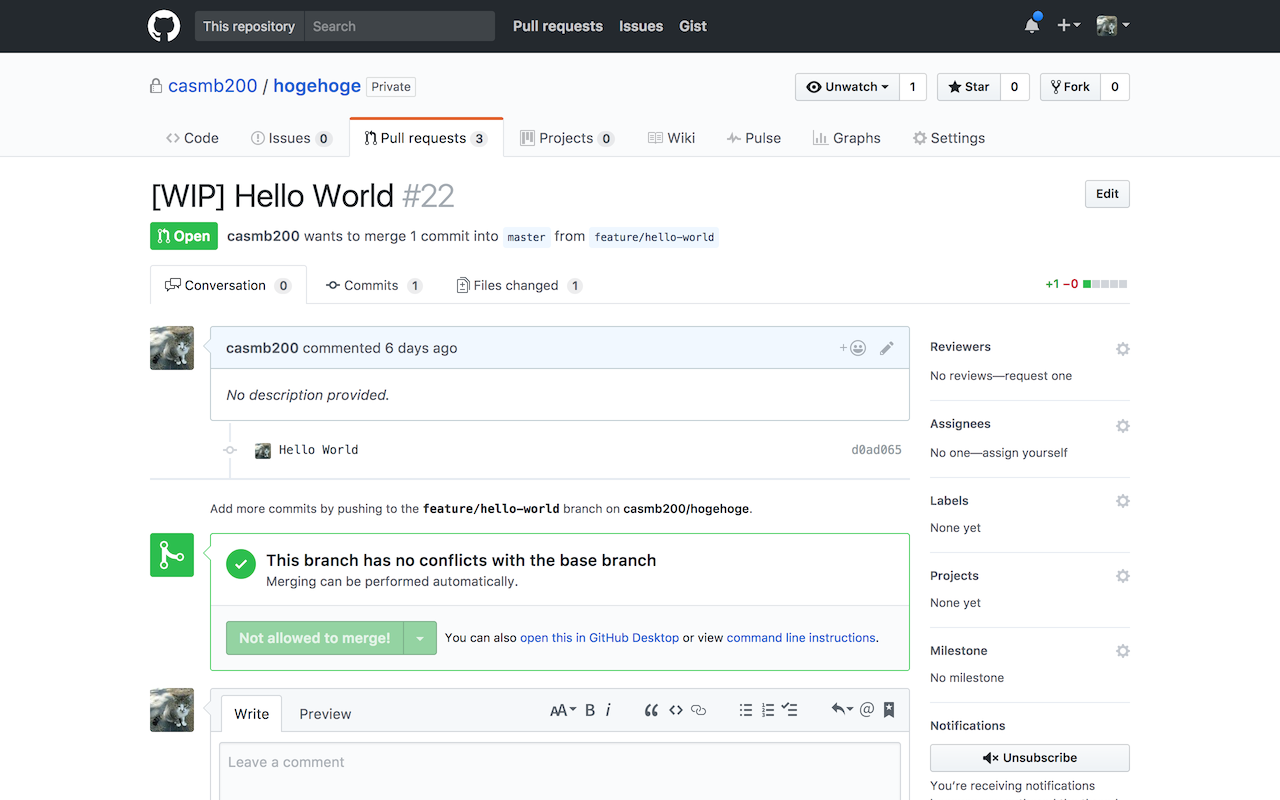Open the hogehoge repository link
Viewport: 1280px width, 800px height.
tap(317, 86)
